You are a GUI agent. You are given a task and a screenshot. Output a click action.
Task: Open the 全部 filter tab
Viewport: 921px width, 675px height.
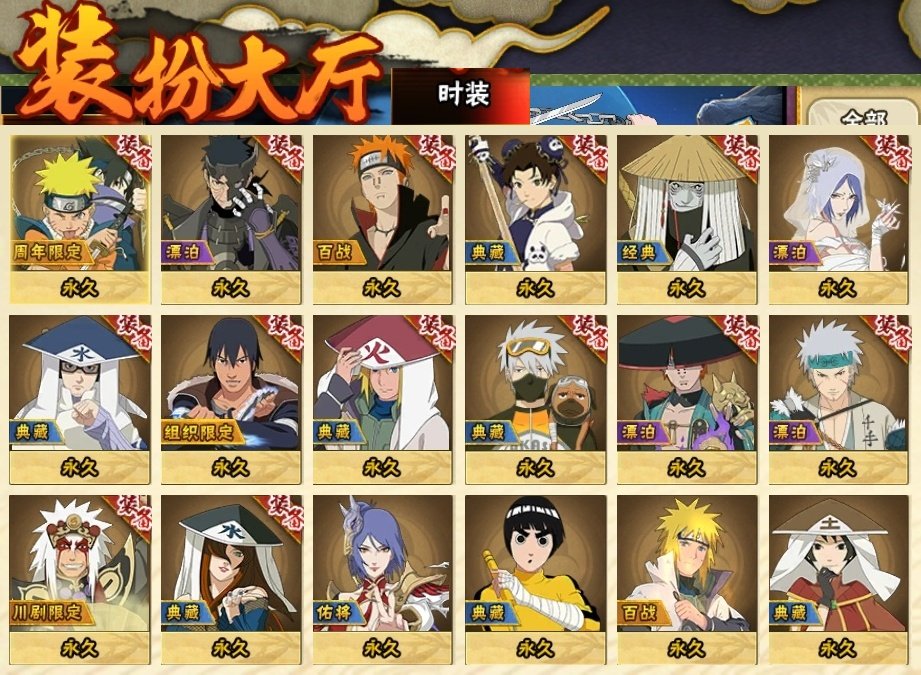(862, 115)
